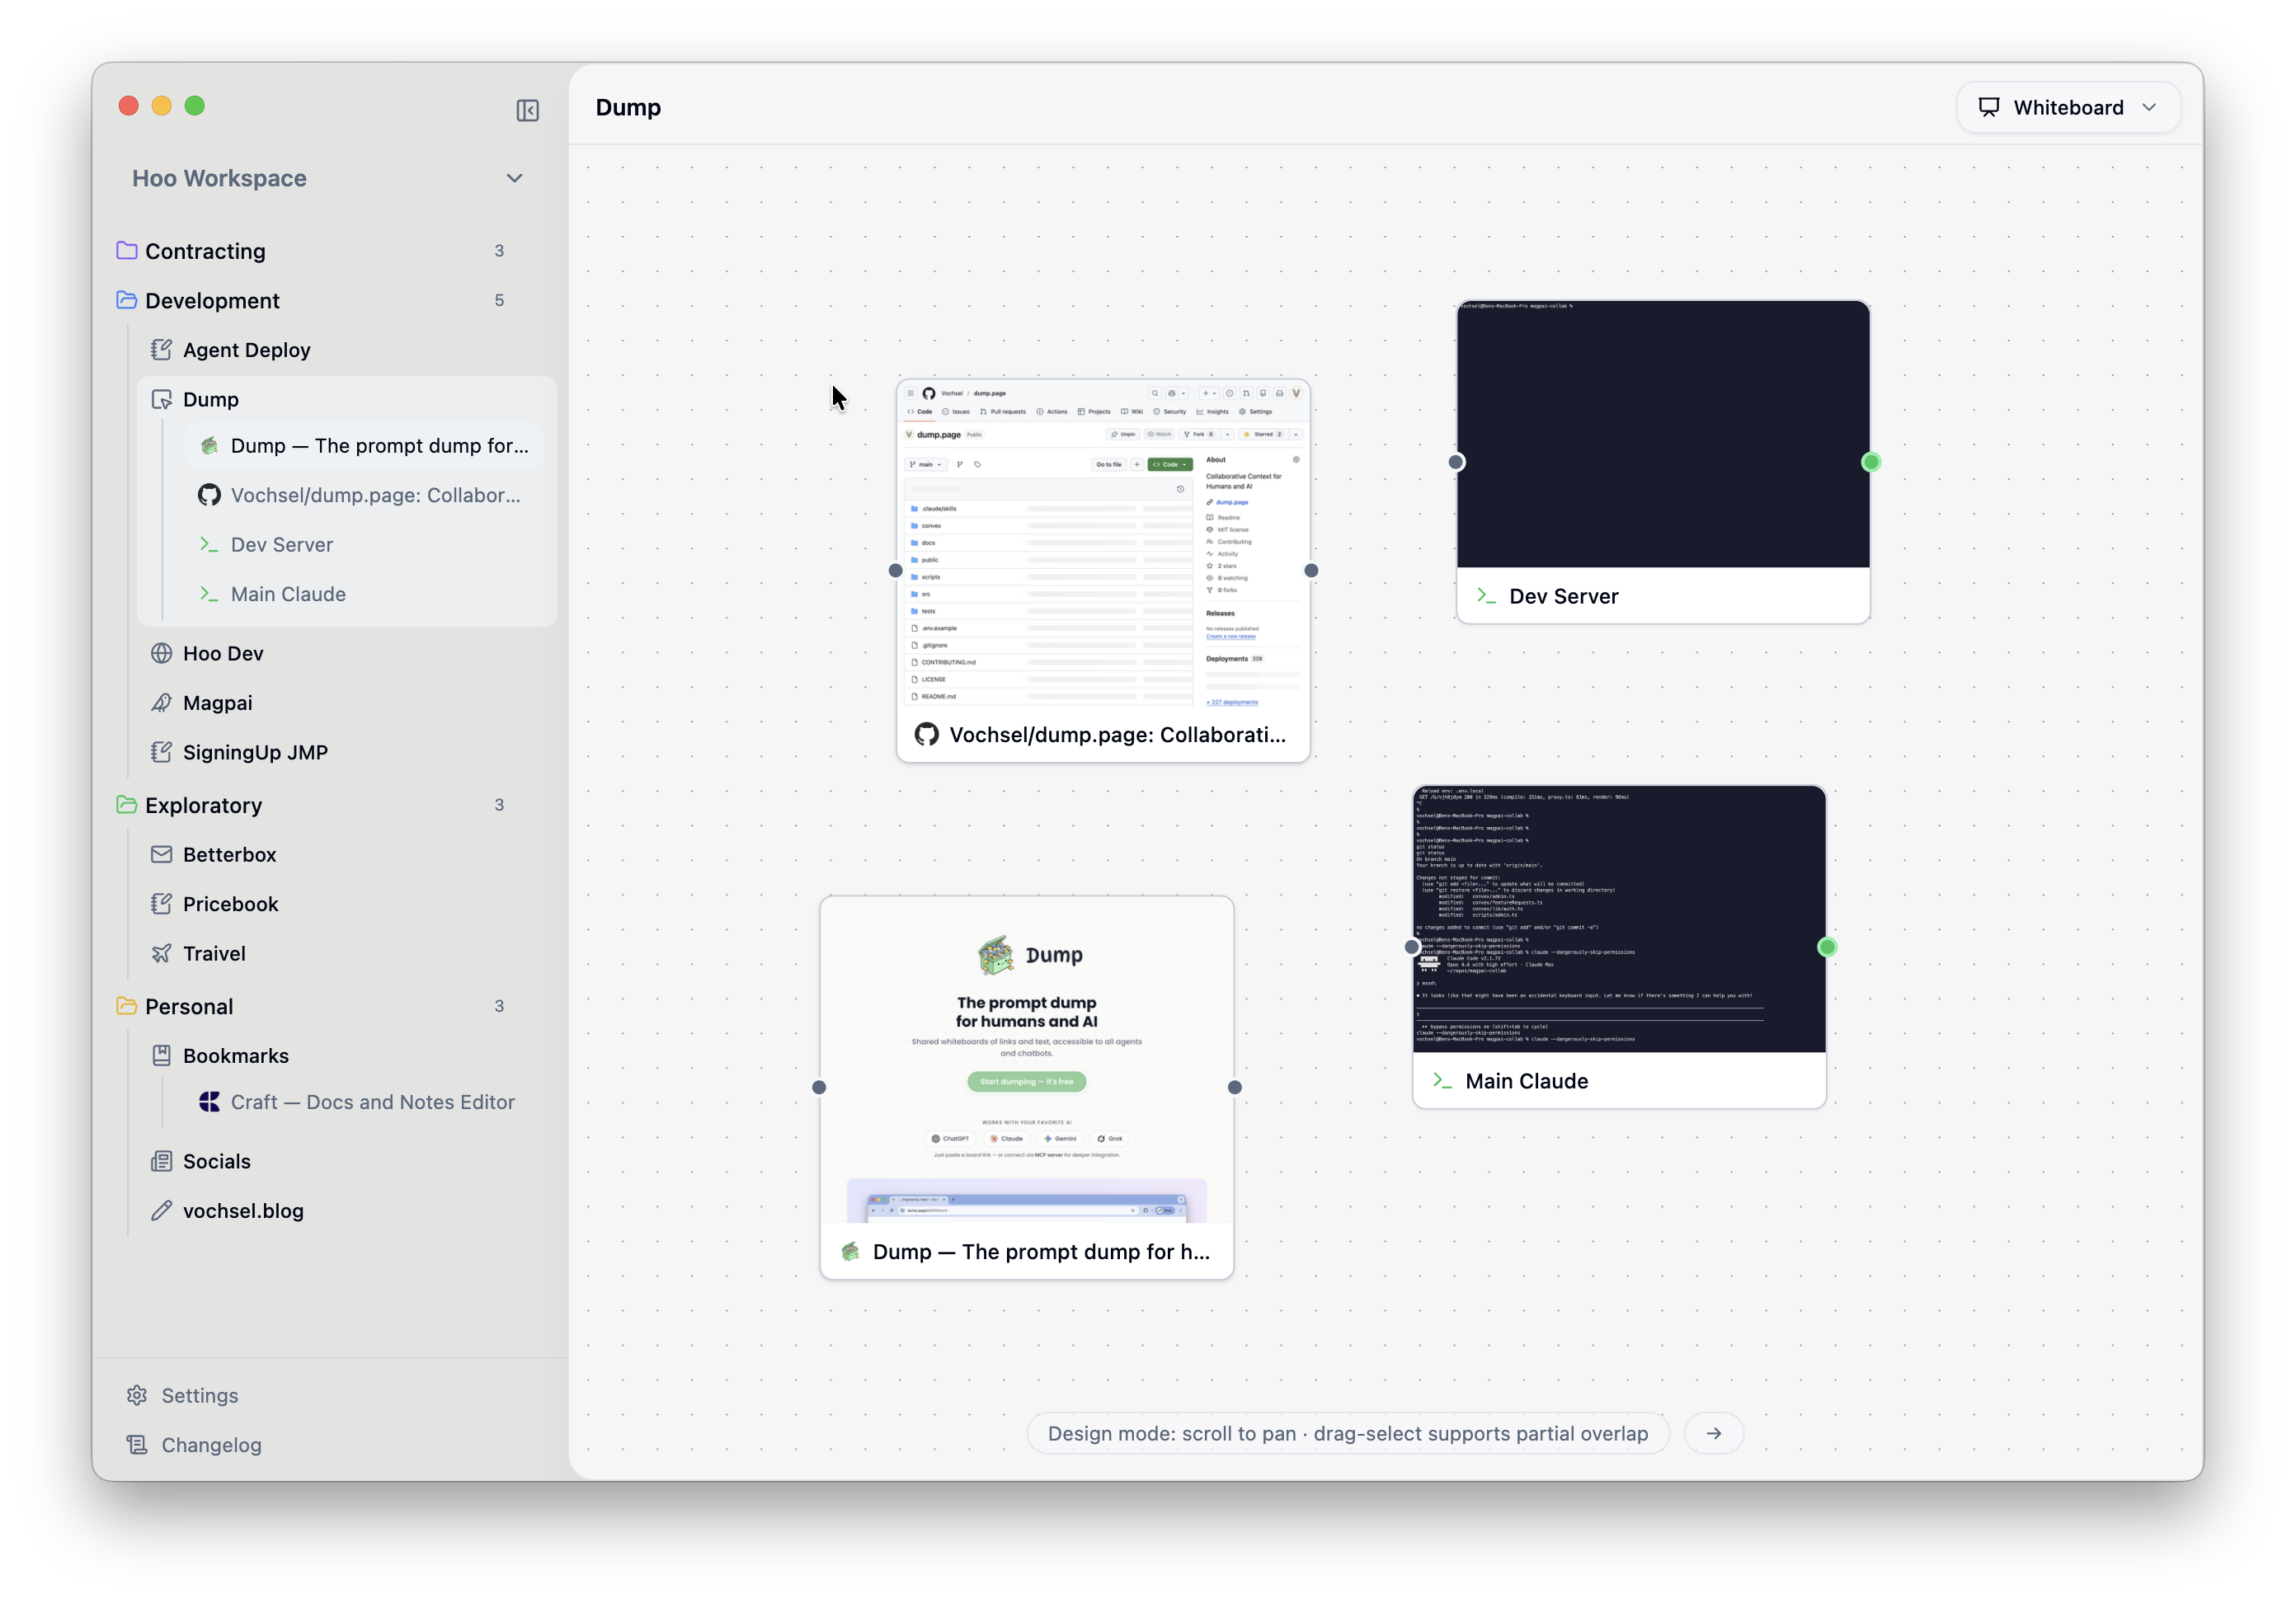This screenshot has height=1603, width=2296.
Task: Open 'Craft — Docs and Notes Editor' bookmark
Action: tap(364, 1102)
